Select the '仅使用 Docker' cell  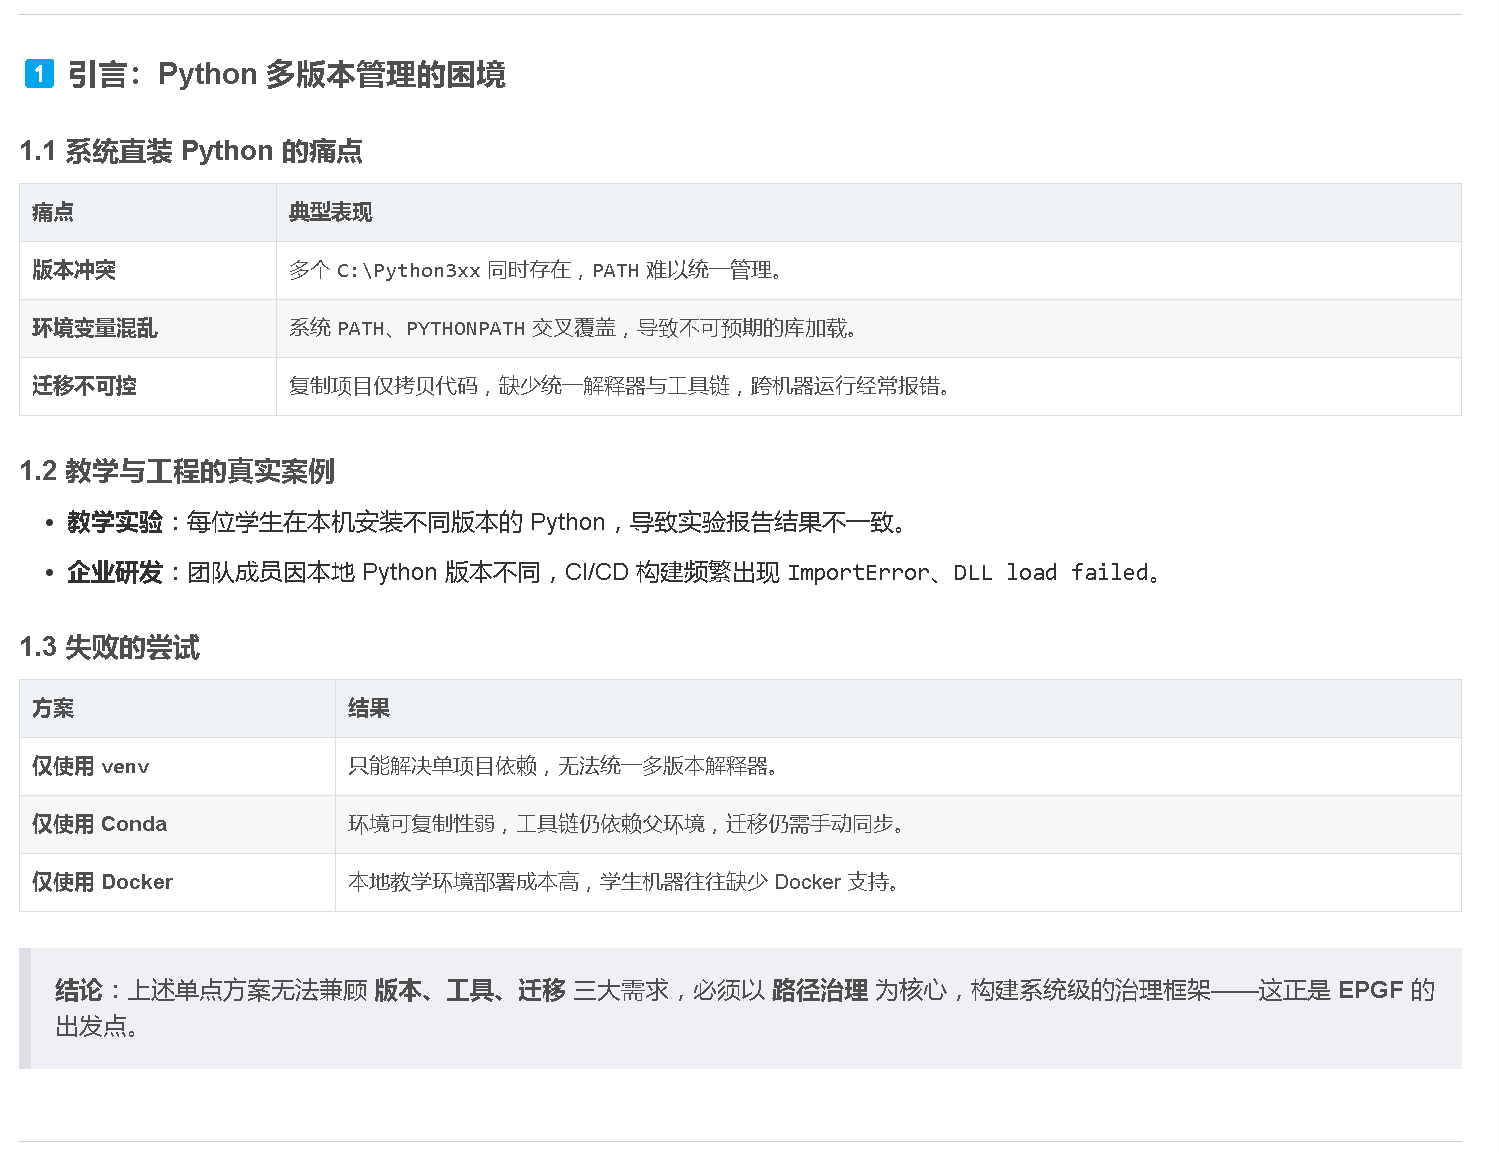coord(177,882)
